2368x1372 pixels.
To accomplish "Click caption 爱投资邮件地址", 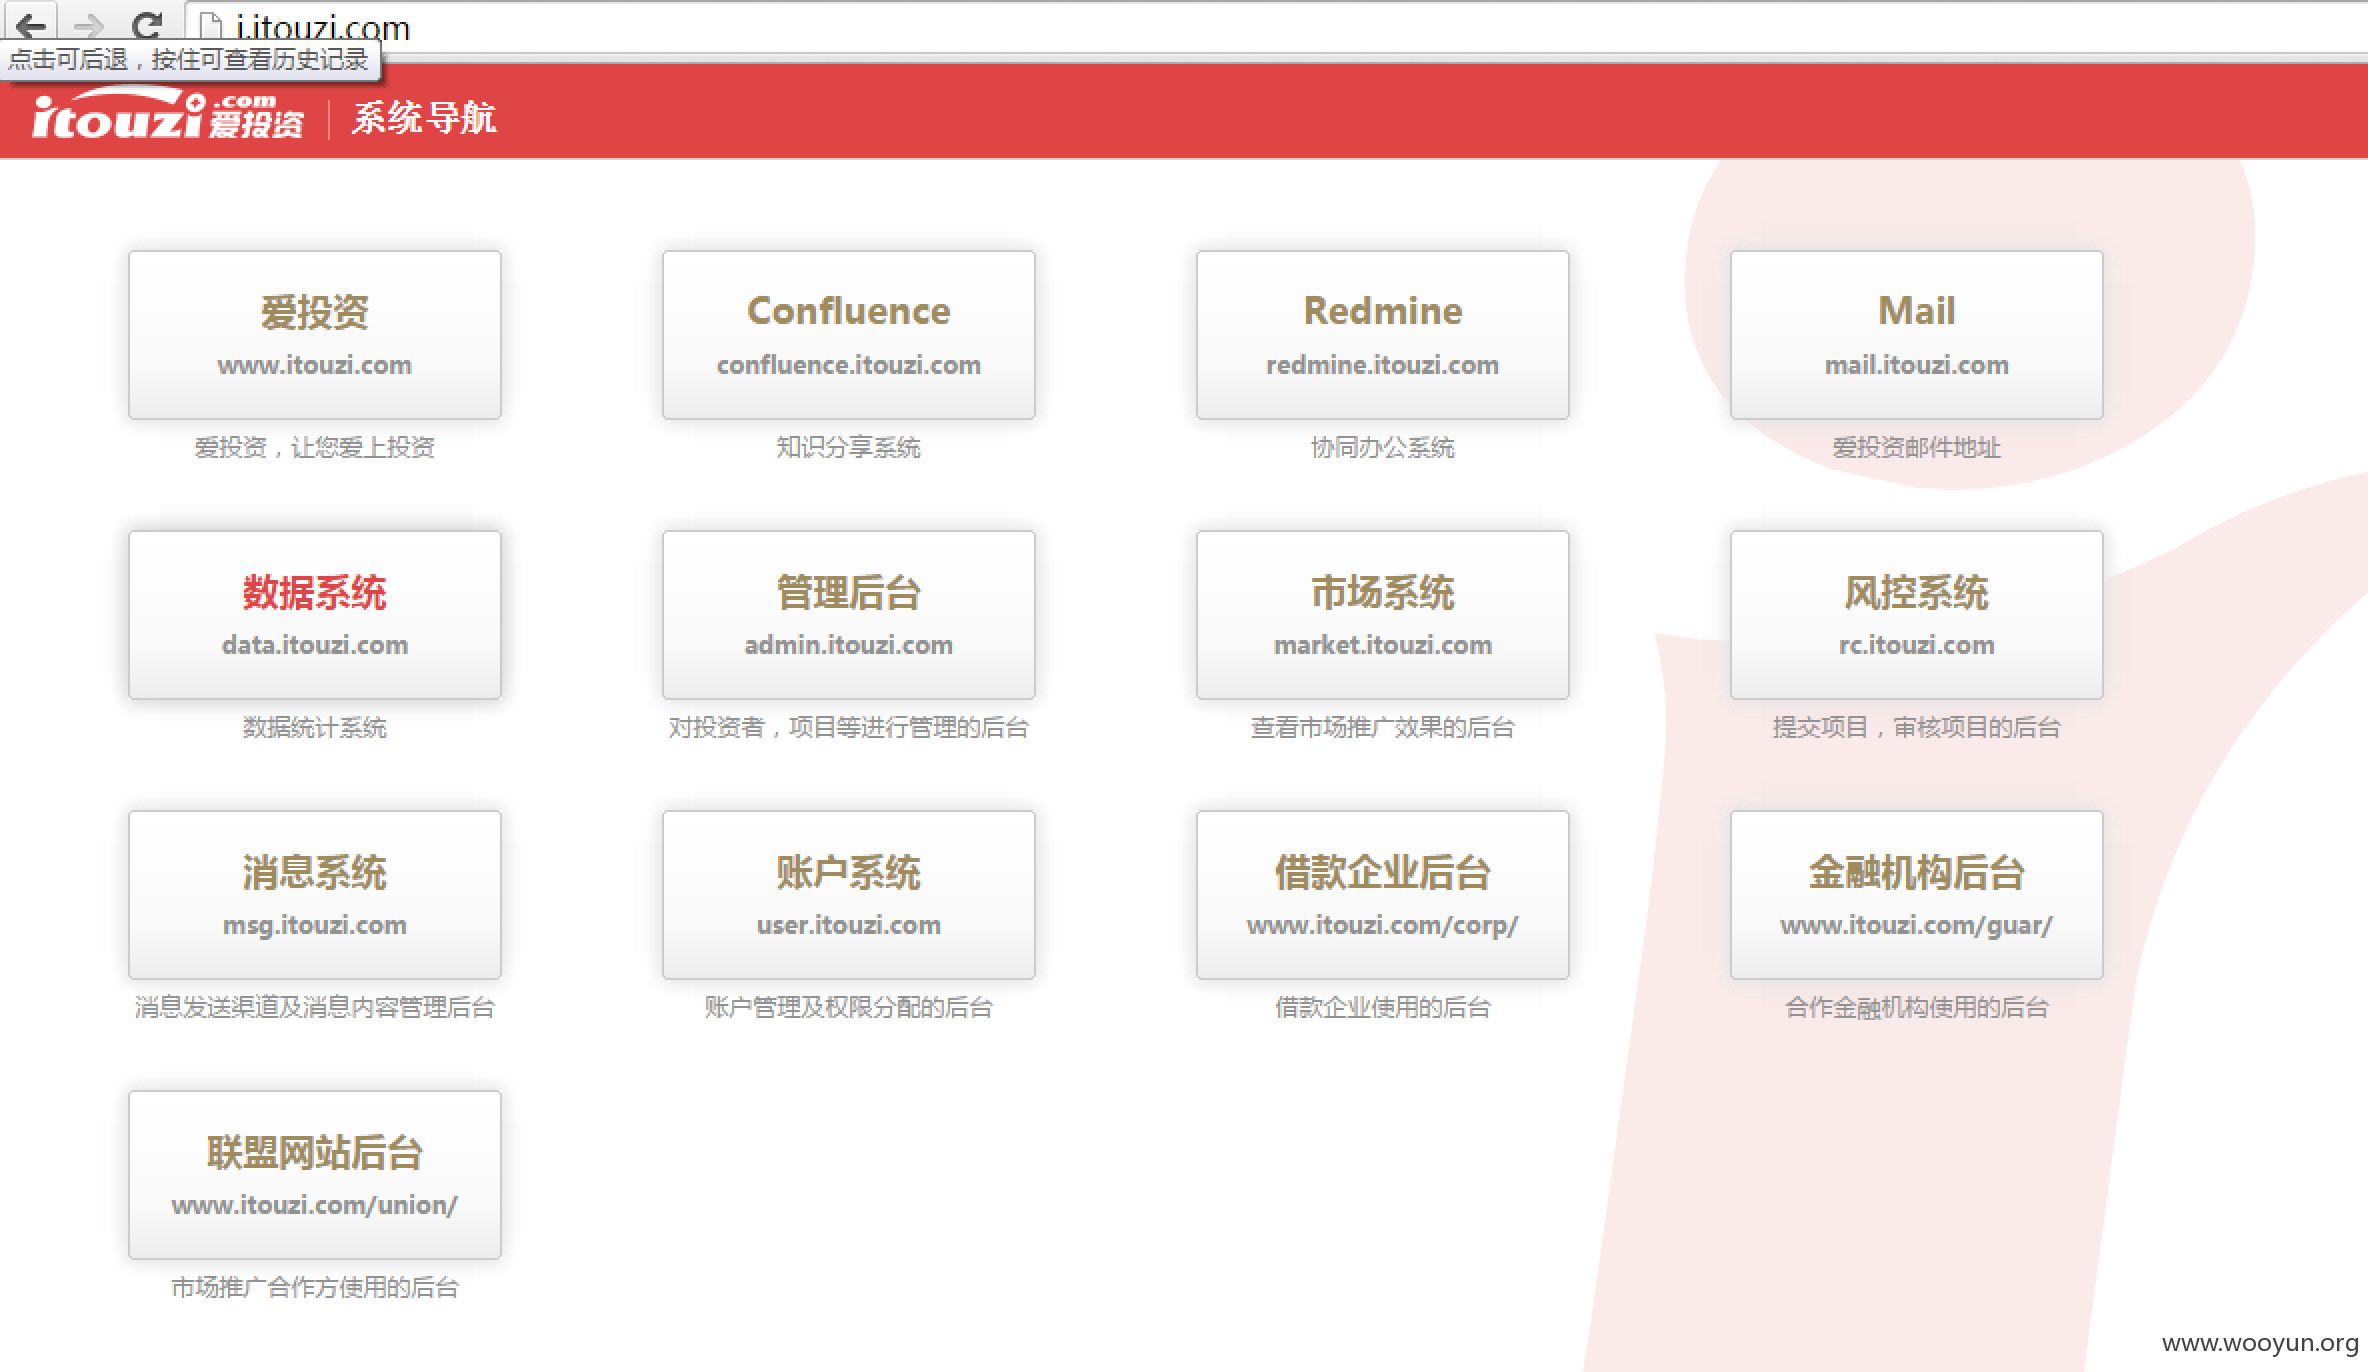I will click(1917, 447).
